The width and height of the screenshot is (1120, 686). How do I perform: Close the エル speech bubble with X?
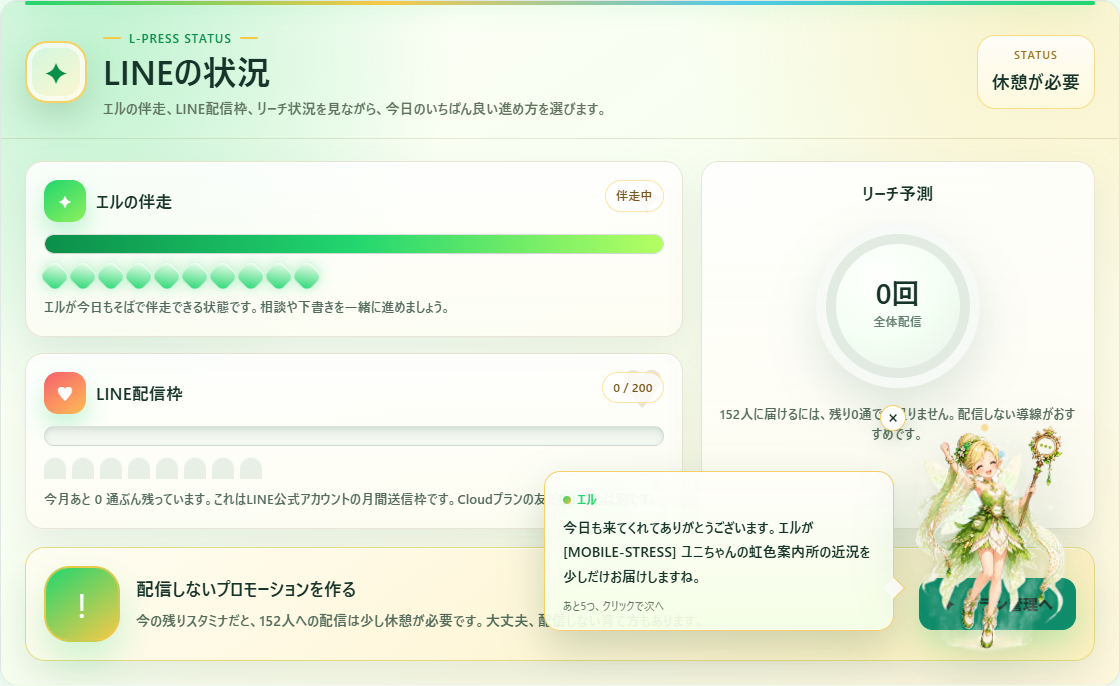[893, 418]
